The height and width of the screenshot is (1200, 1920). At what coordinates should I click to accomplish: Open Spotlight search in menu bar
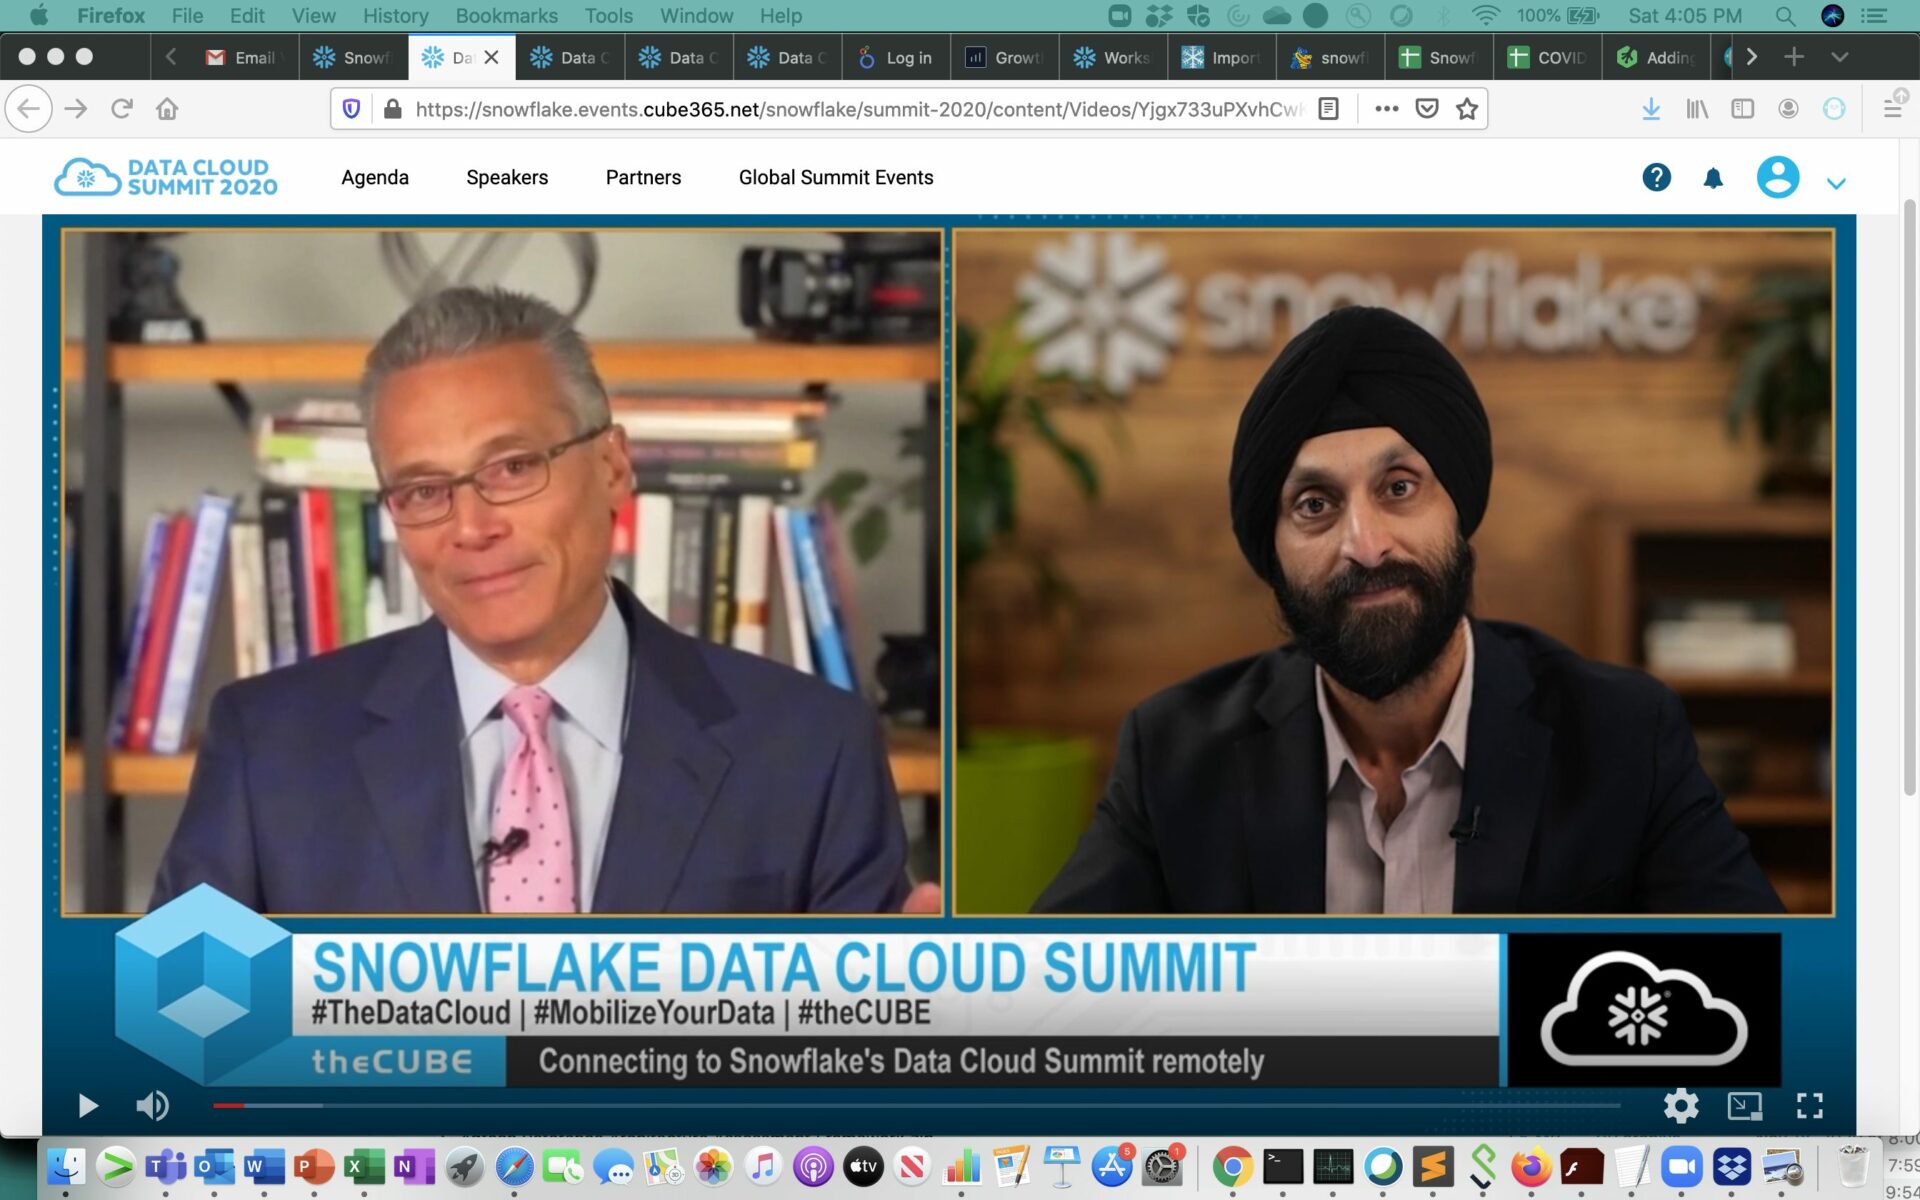pos(1785,16)
